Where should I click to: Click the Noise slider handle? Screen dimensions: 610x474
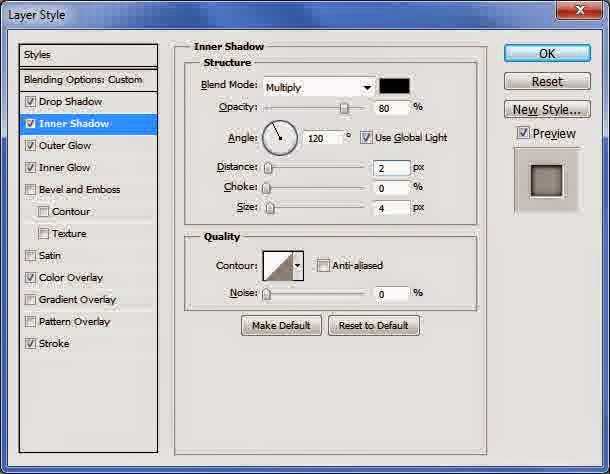(x=266, y=294)
